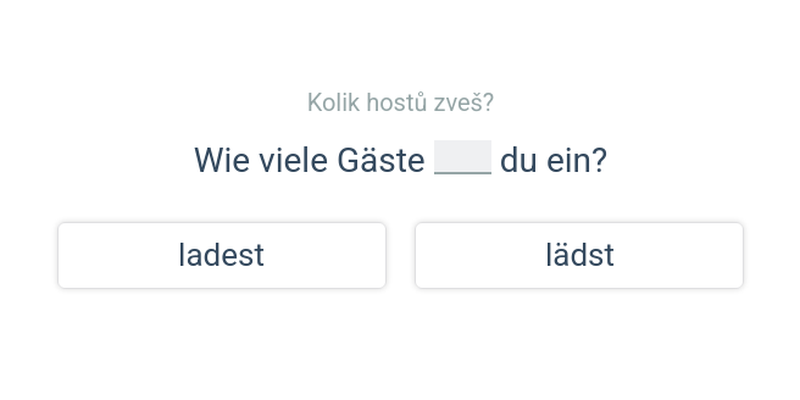The image size is (800, 400).
Task: Click the word 'hostů' in the hint
Action: [396, 102]
